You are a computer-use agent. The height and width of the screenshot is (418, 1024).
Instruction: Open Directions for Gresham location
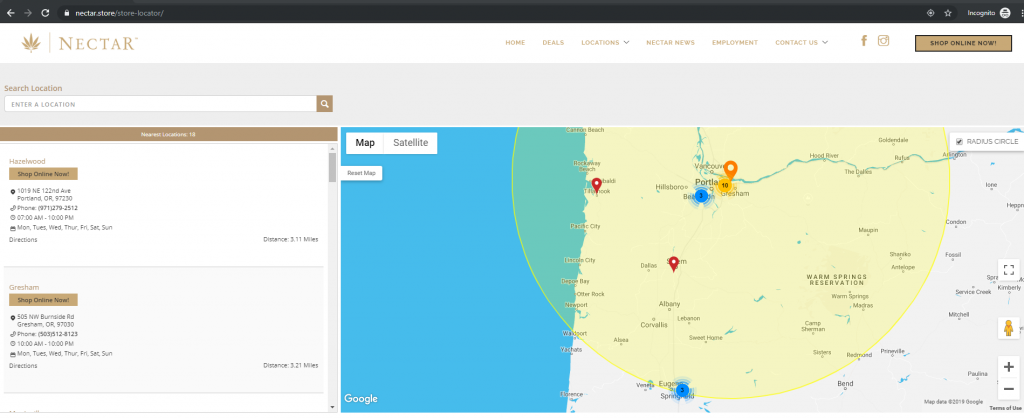point(23,366)
